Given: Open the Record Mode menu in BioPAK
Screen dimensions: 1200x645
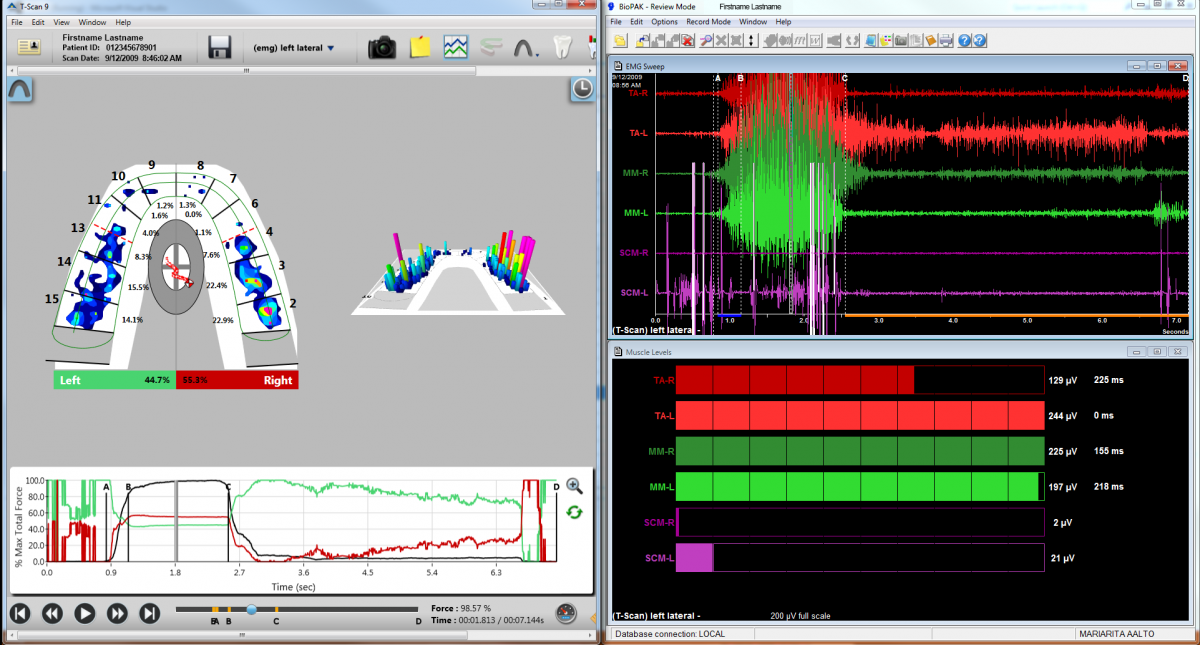Looking at the screenshot, I should (x=707, y=21).
